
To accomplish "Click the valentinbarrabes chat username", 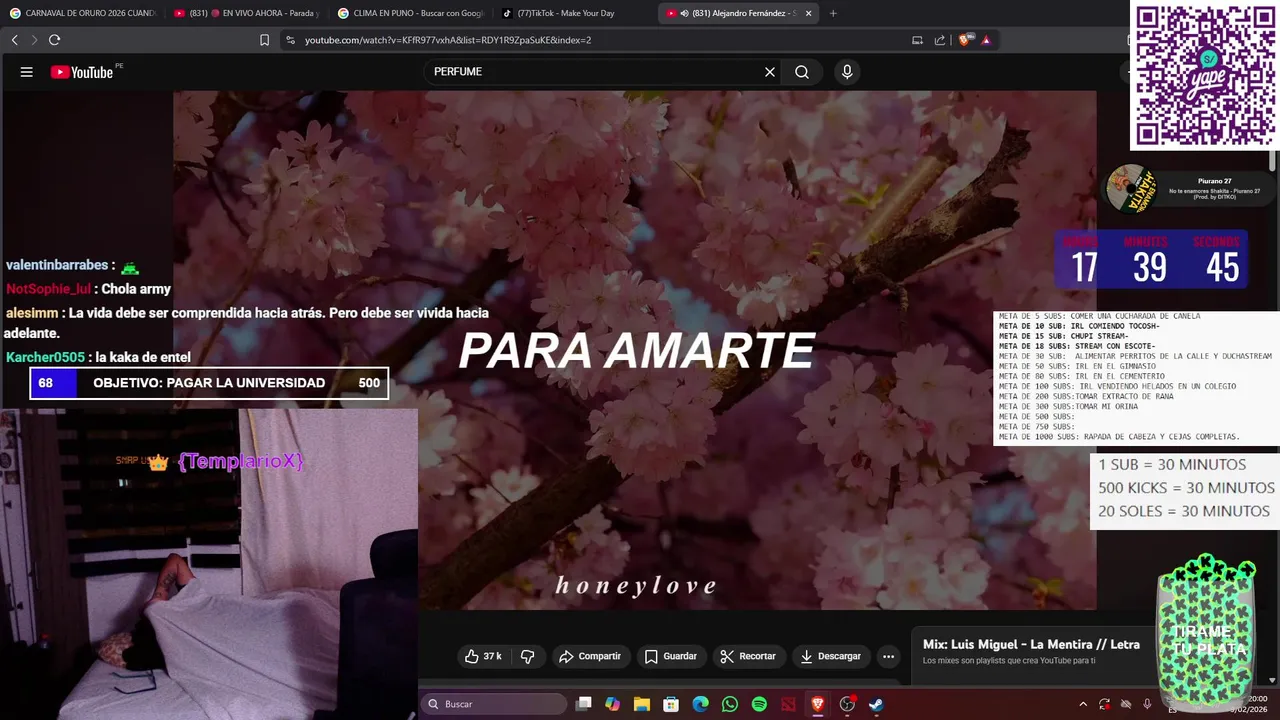I will coord(57,265).
